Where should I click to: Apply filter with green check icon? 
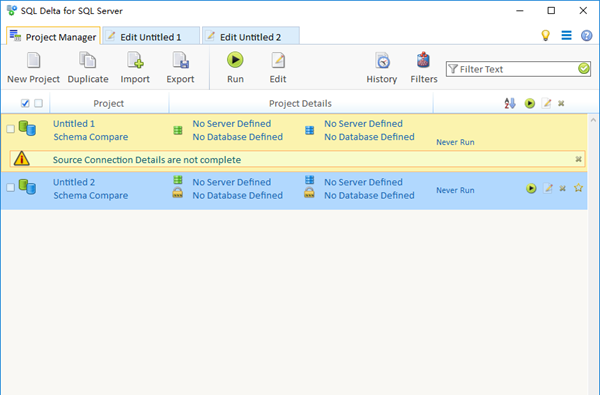pos(584,69)
